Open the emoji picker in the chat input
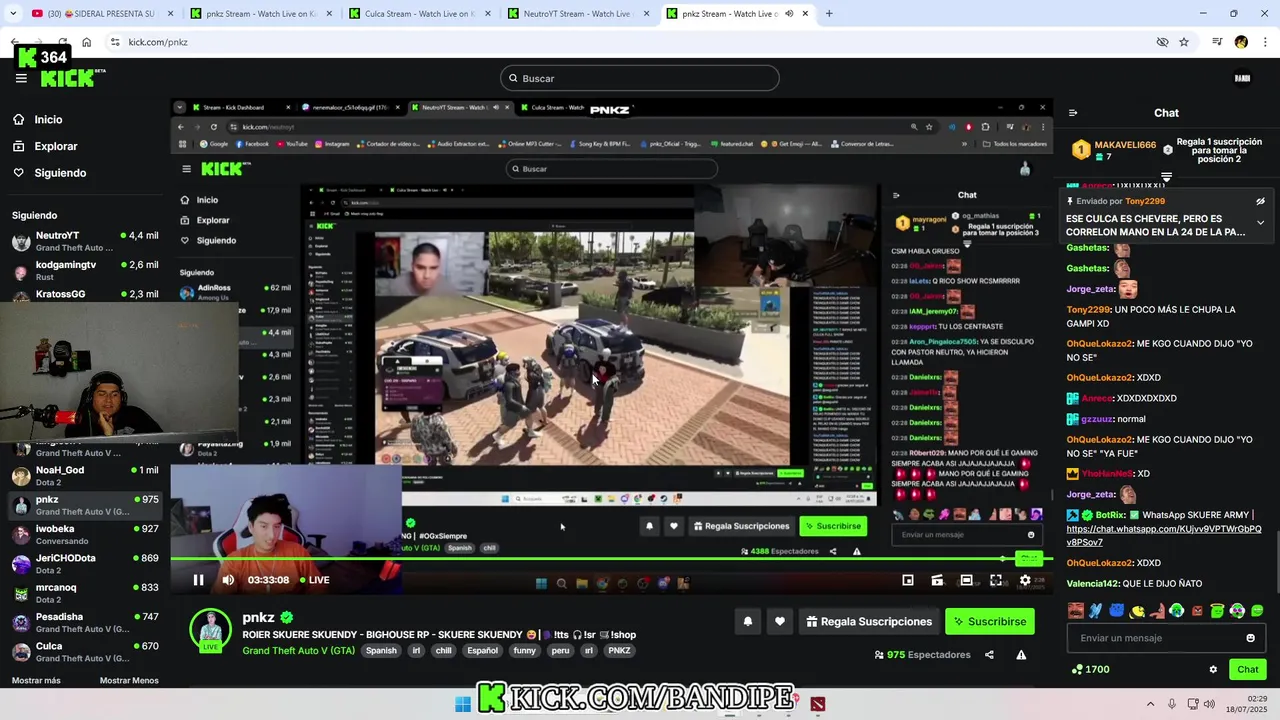This screenshot has height=720, width=1280. (1250, 638)
